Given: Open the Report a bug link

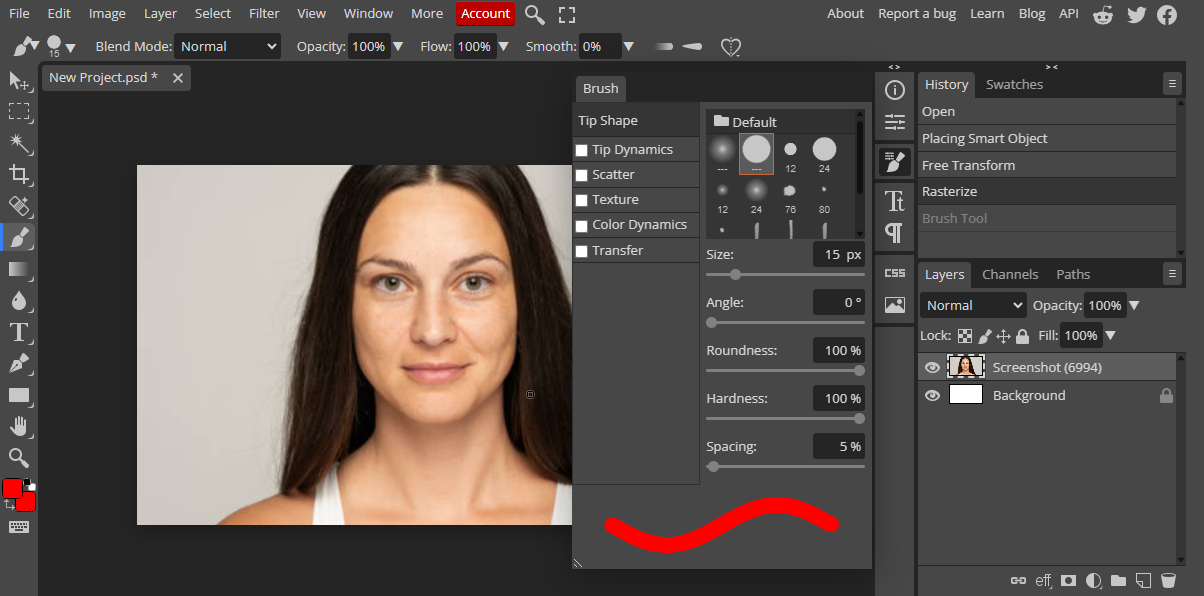Looking at the screenshot, I should pos(917,14).
